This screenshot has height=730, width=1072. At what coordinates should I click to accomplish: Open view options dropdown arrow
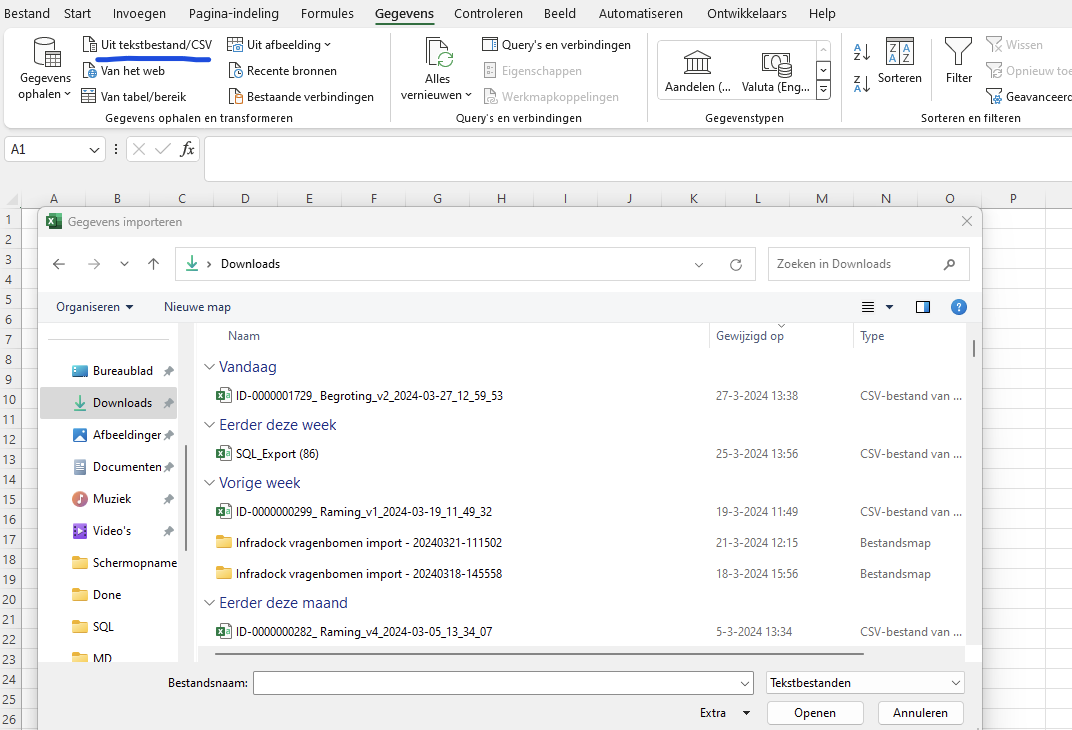coord(889,307)
